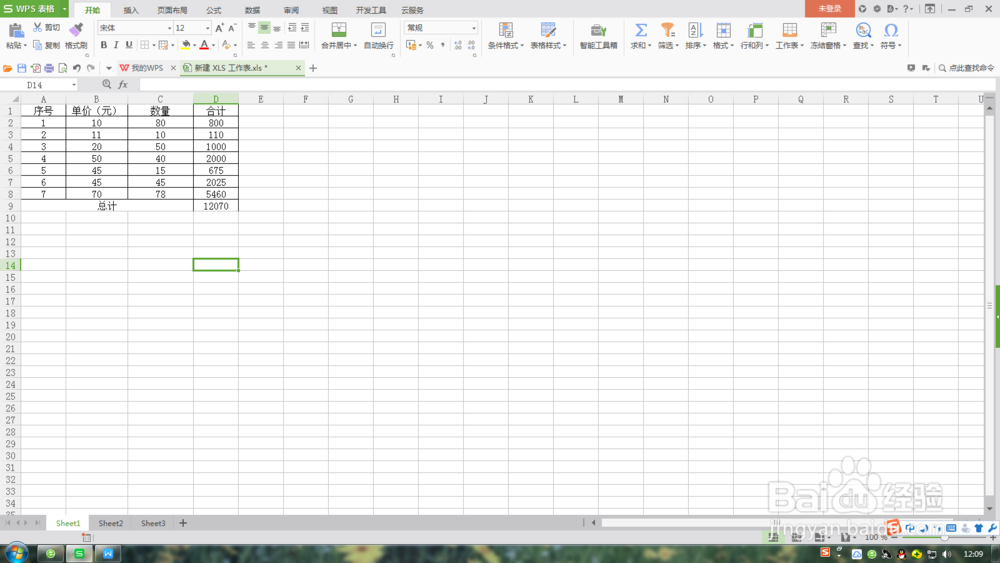This screenshot has height=563, width=1000.
Task: Click the percent style icon
Action: [430, 45]
